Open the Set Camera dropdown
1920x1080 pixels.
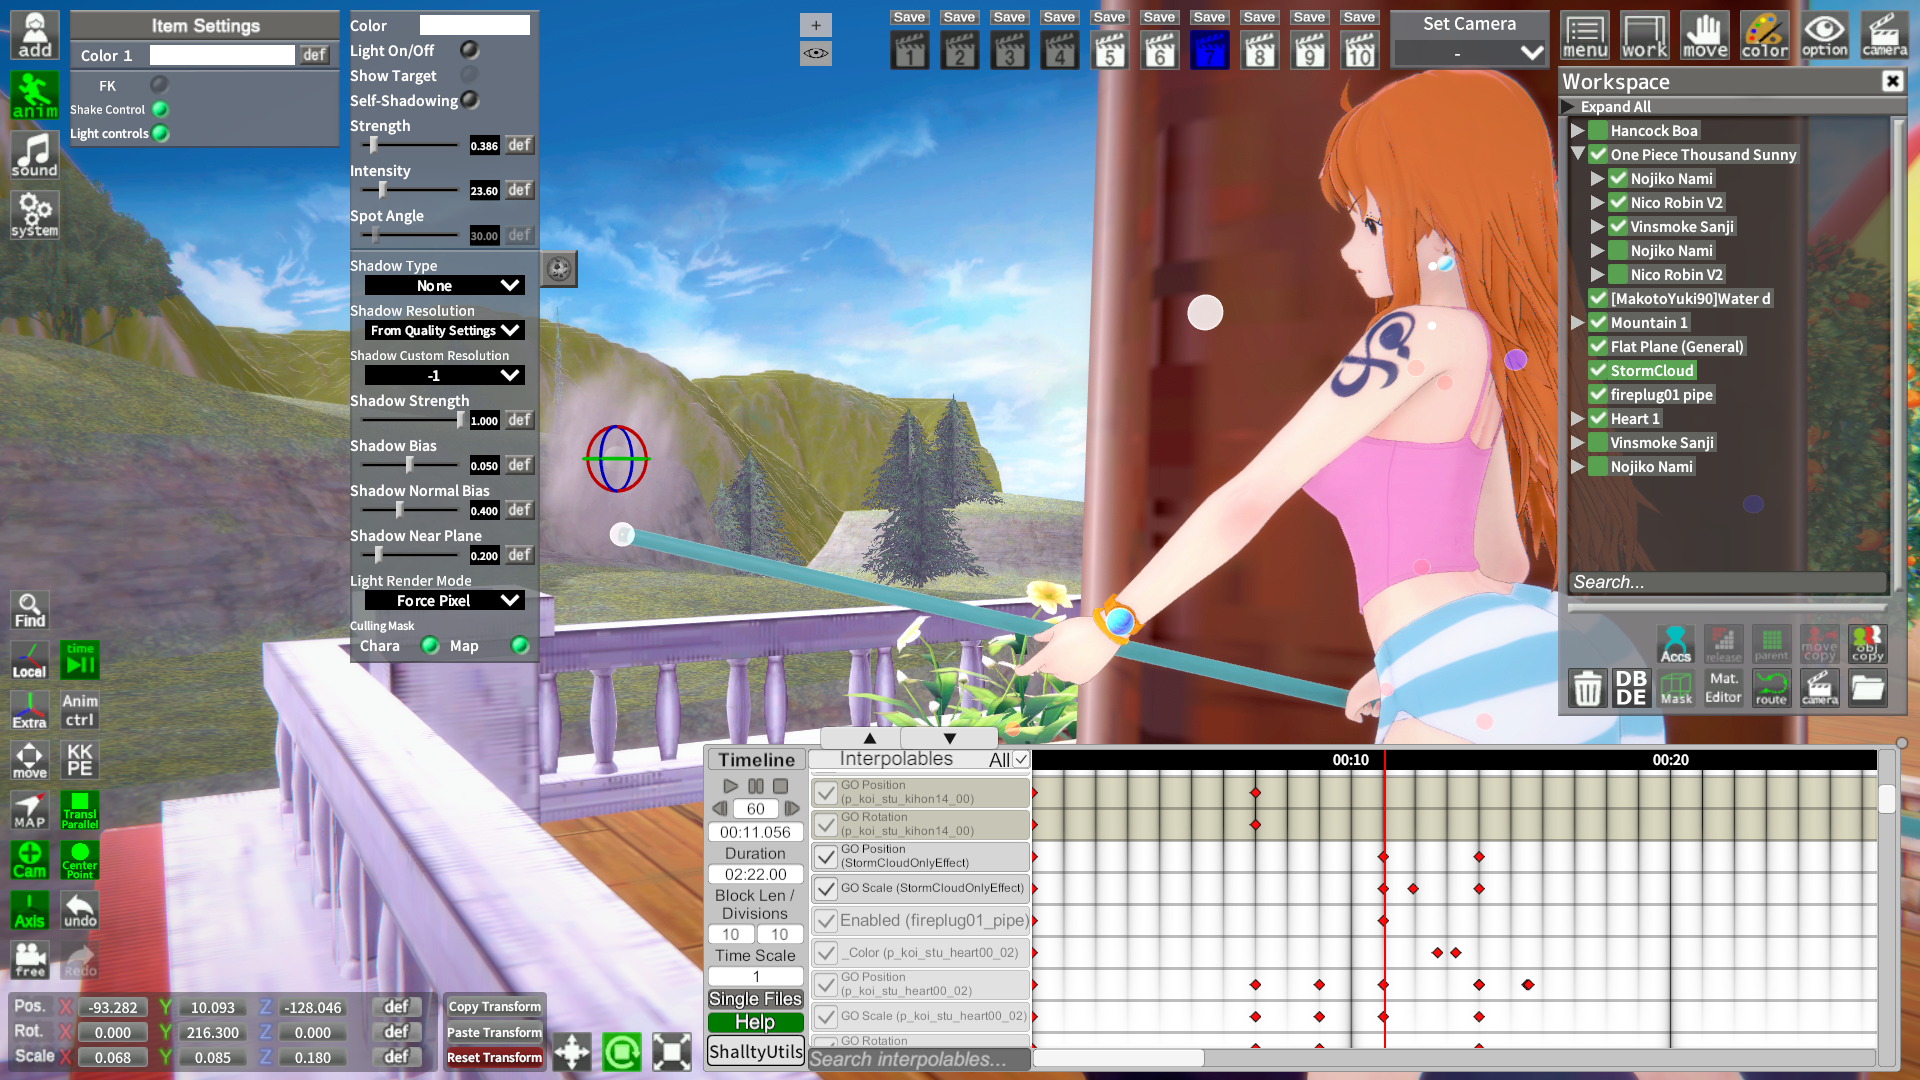click(x=1470, y=53)
